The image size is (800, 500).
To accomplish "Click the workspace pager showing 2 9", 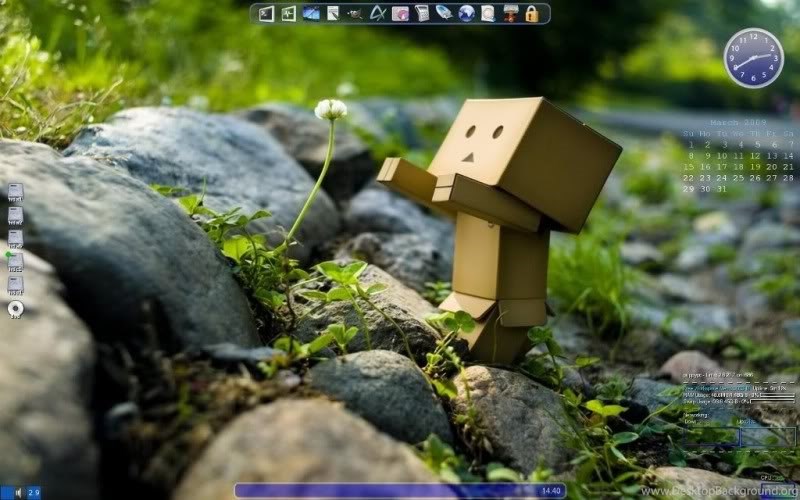I will tap(34, 493).
